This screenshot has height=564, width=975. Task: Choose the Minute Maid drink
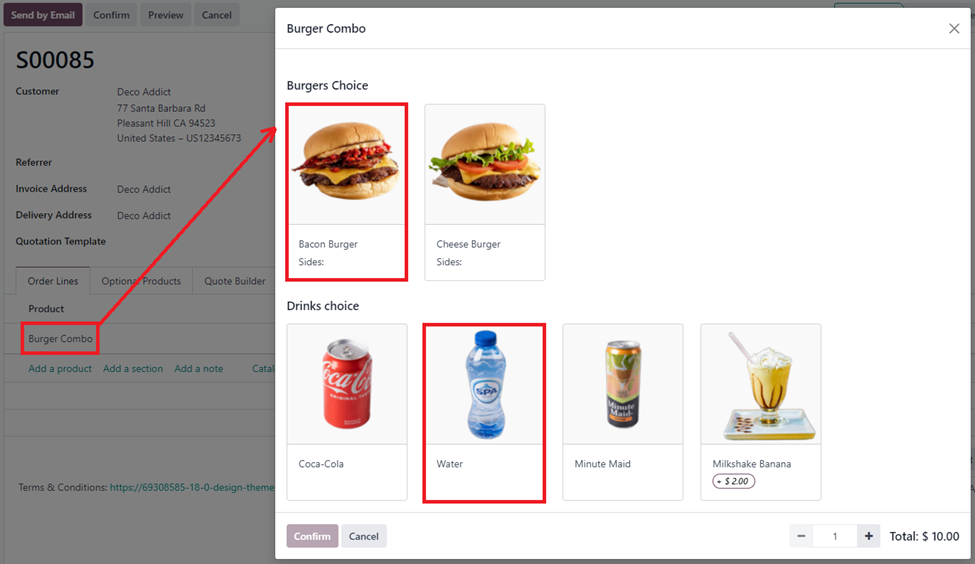tap(622, 412)
